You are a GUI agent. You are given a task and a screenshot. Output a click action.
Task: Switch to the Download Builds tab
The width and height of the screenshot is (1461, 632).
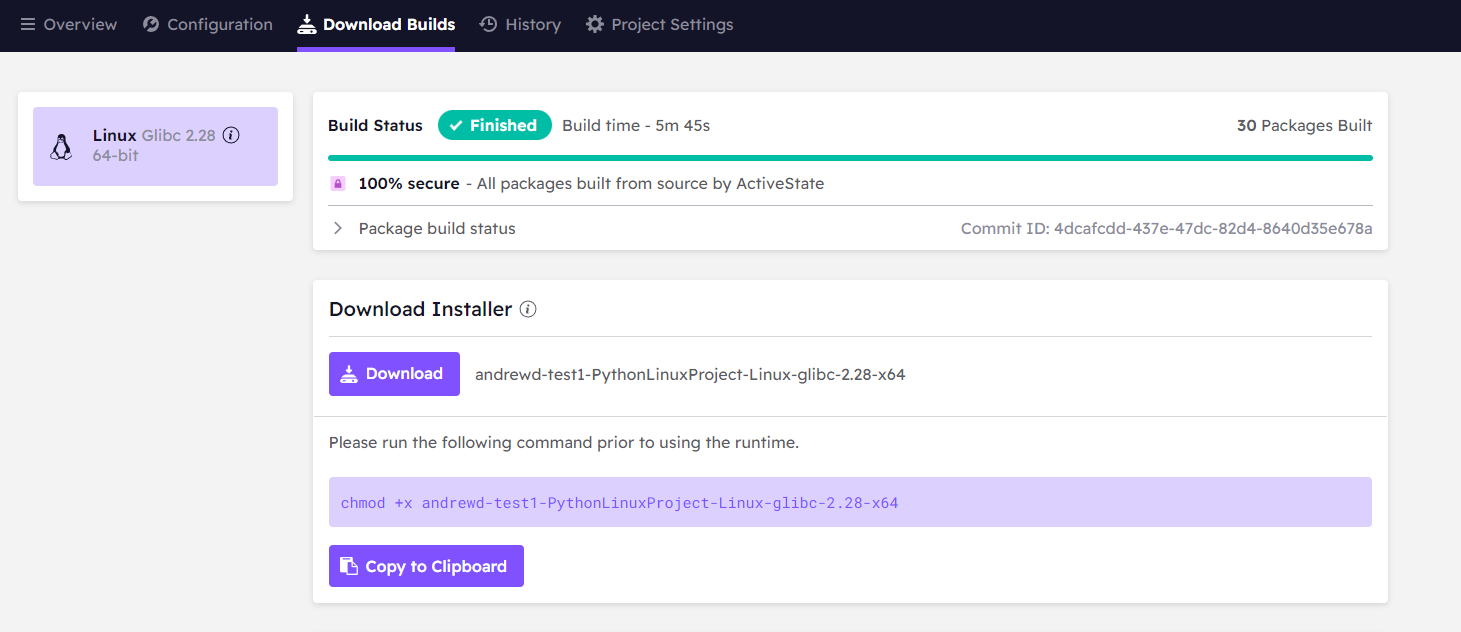click(376, 24)
